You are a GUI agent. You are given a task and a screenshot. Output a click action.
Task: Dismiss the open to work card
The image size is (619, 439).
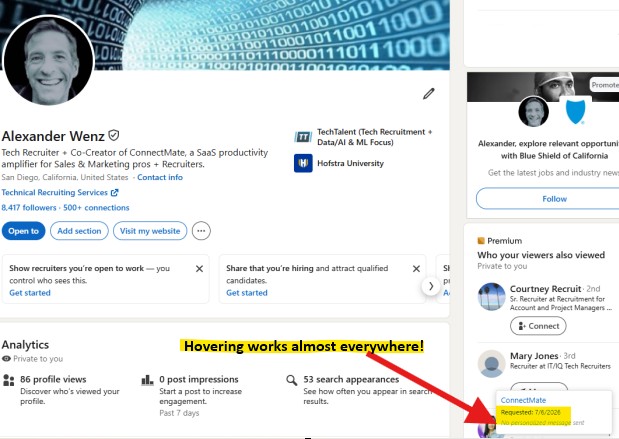pos(199,269)
